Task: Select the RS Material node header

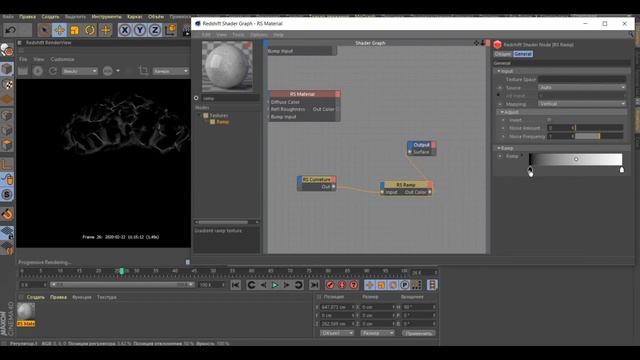Action: pyautogui.click(x=302, y=94)
